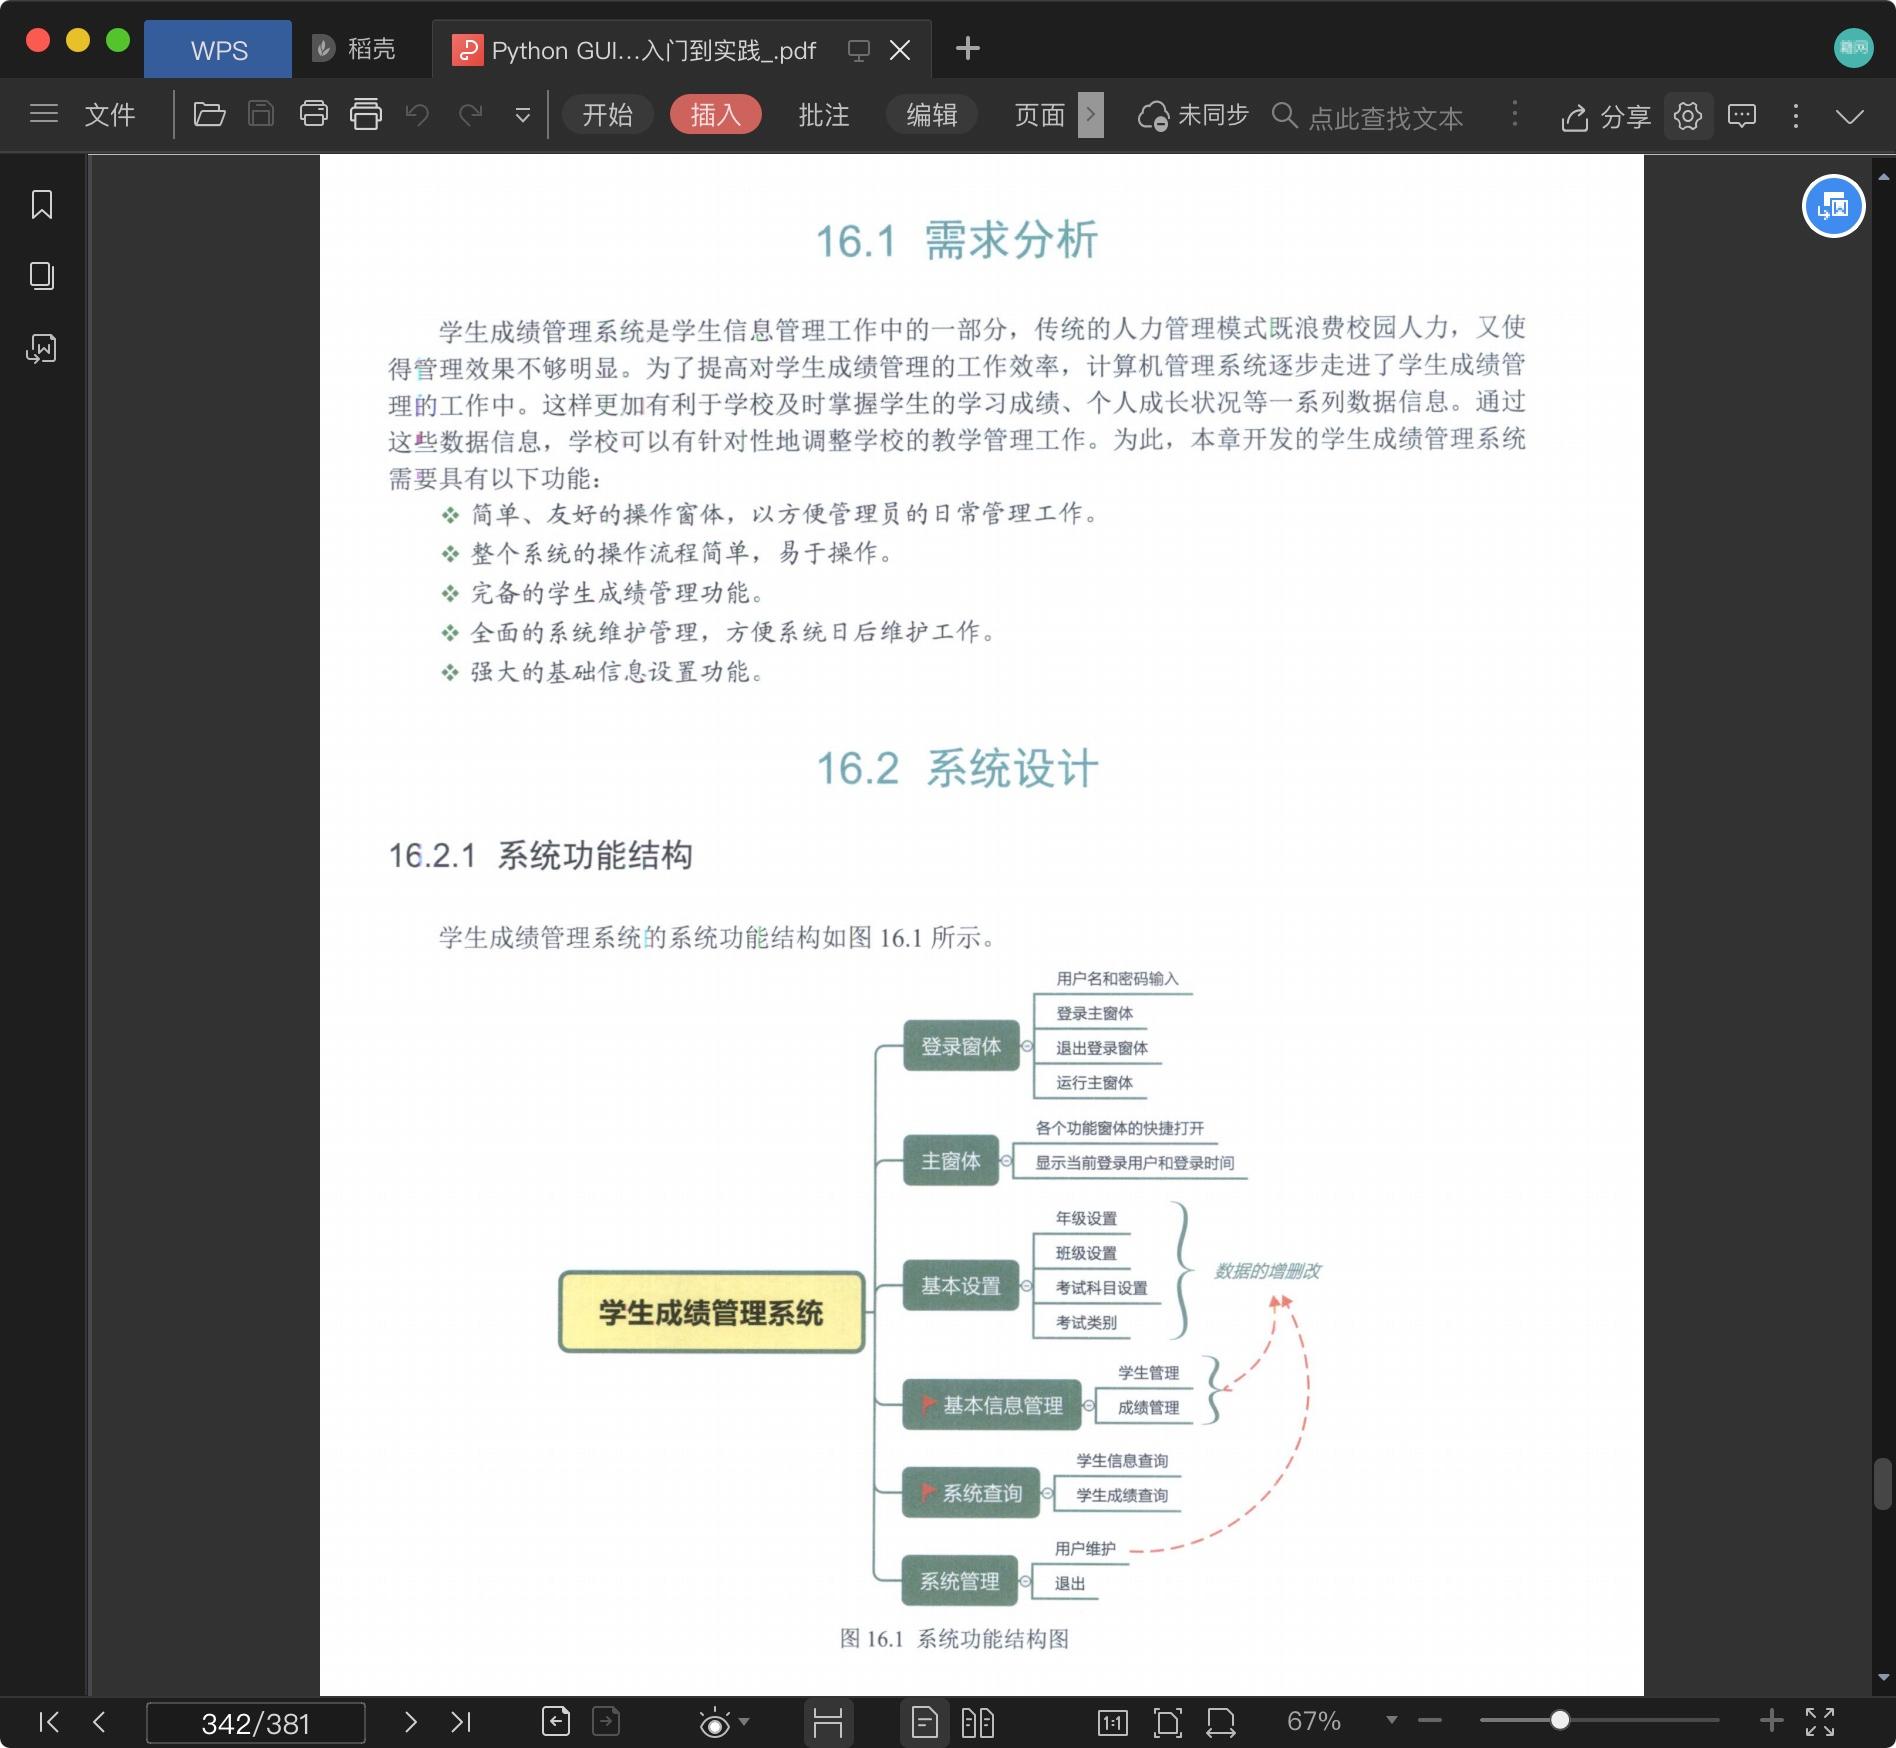
Task: Go to the last page
Action: (x=460, y=1722)
